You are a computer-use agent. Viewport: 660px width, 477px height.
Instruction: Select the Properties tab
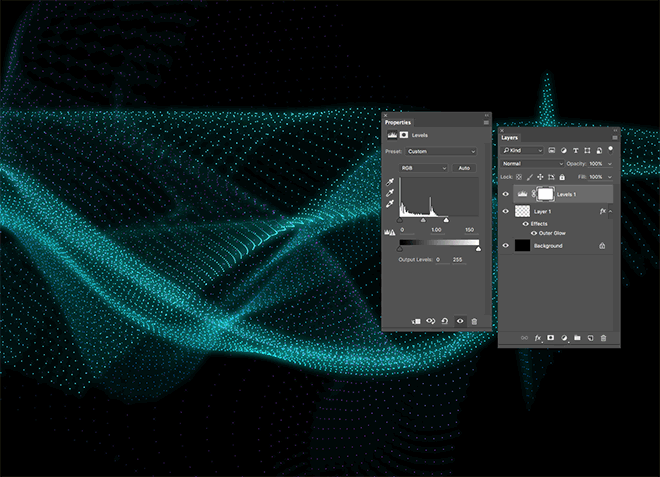(x=398, y=123)
